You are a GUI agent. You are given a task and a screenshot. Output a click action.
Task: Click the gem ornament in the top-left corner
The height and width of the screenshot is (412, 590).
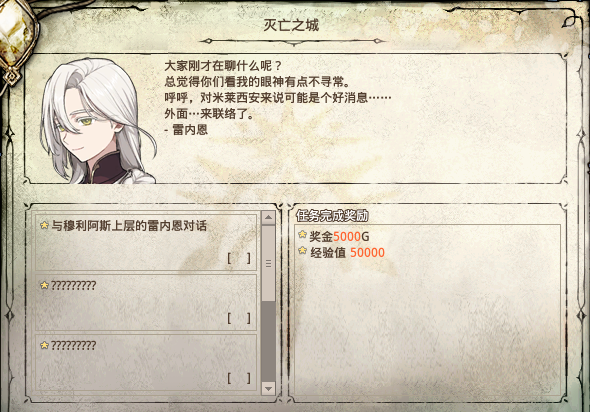15,40
